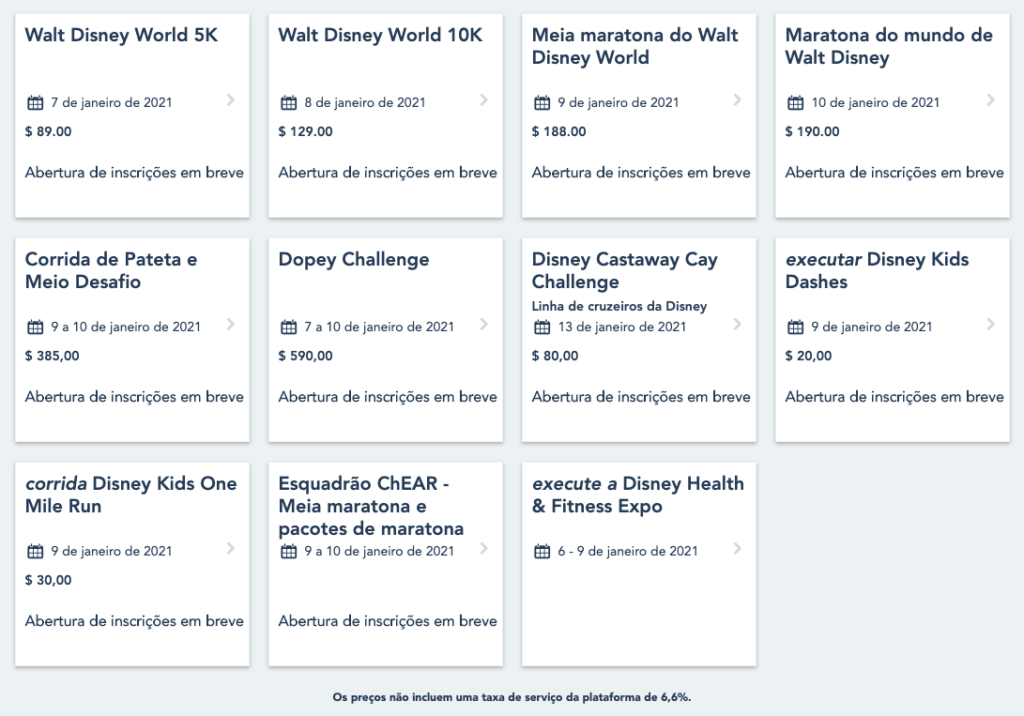Open chevron on Maratona do mundo de Walt Disney

990,100
